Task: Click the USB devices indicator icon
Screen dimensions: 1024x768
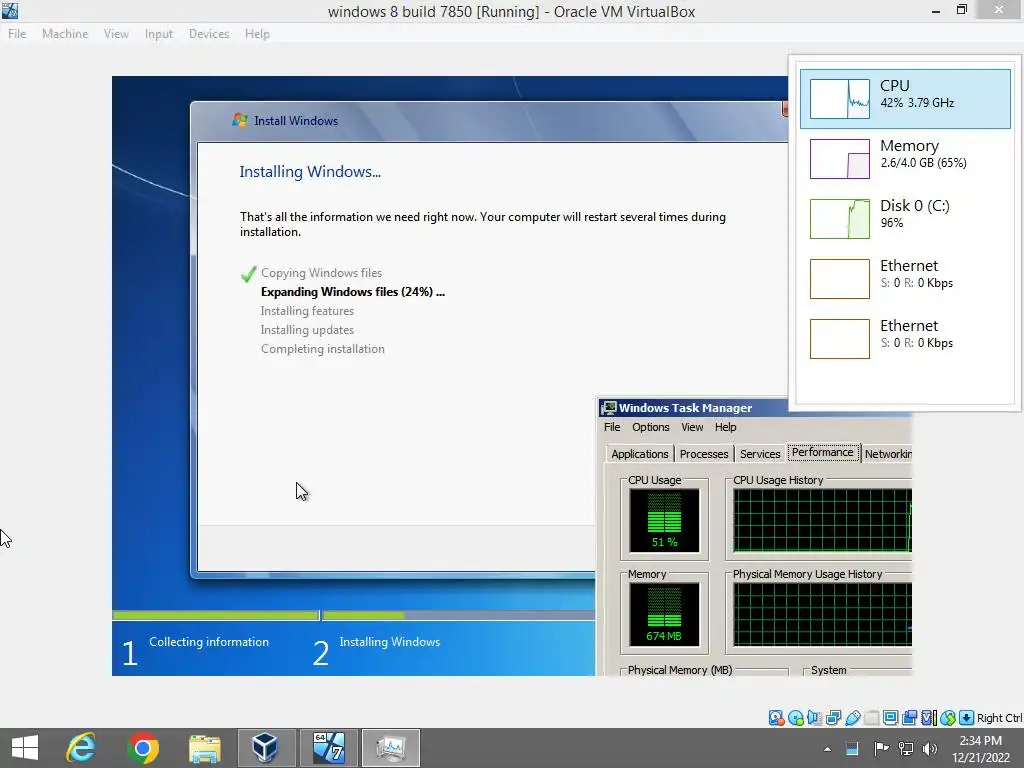Action: tap(852, 718)
